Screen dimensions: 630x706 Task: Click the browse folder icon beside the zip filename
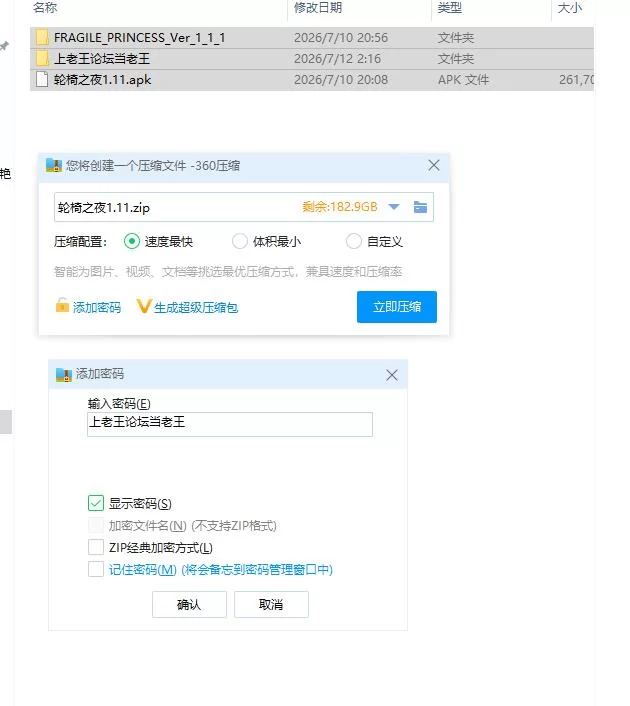pyautogui.click(x=420, y=207)
